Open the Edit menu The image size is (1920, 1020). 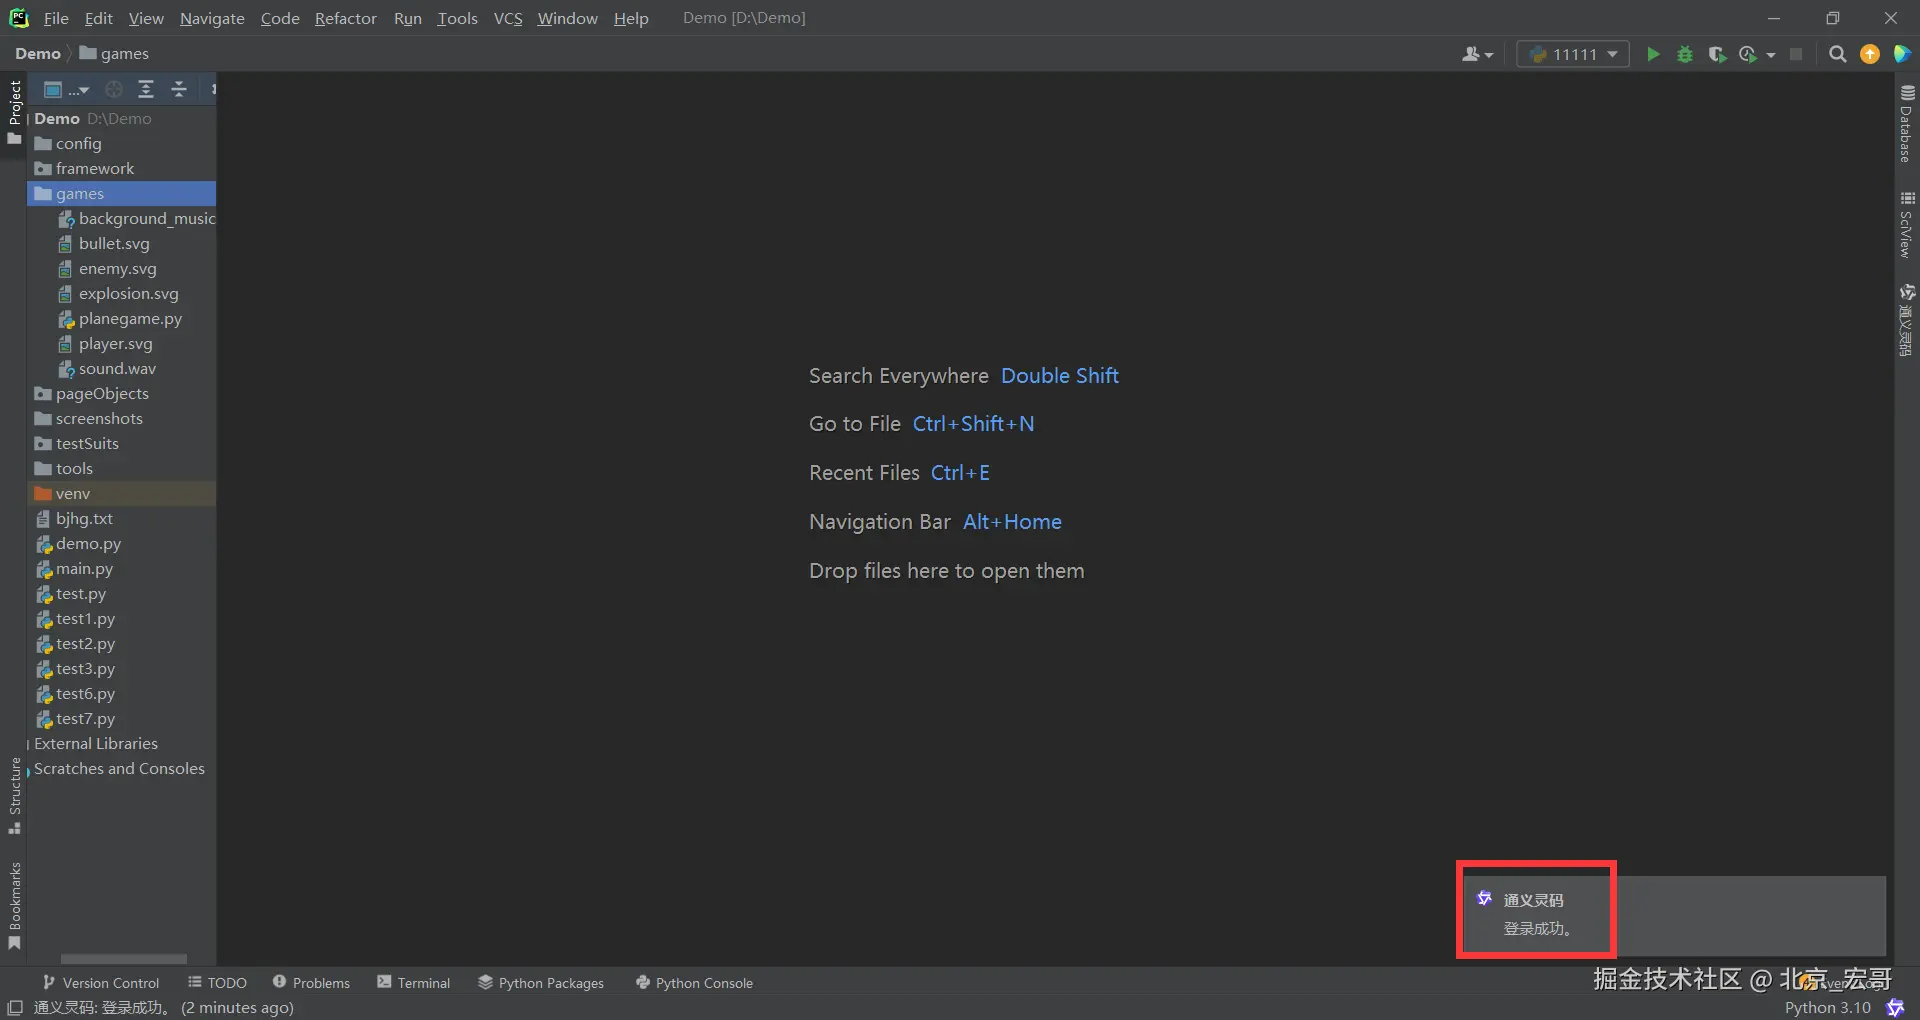click(98, 18)
